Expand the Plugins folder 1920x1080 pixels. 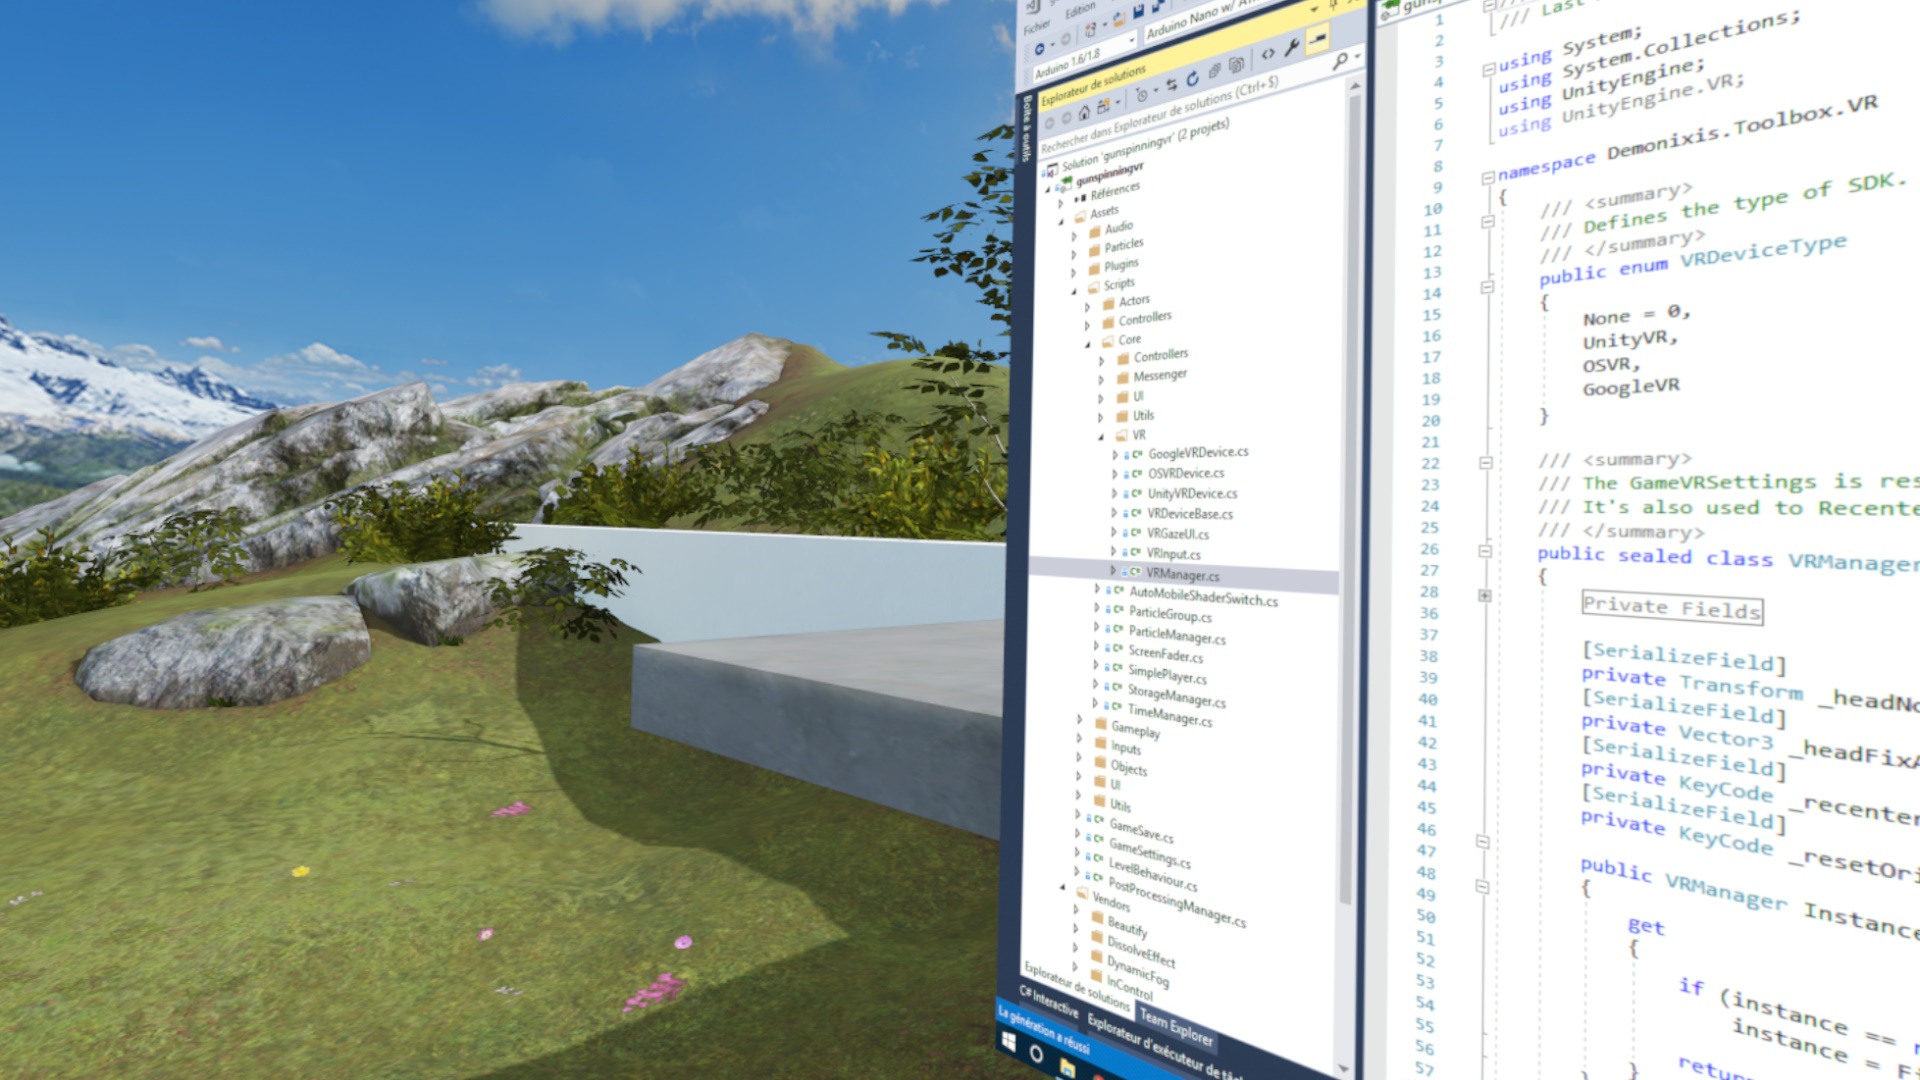(1075, 273)
